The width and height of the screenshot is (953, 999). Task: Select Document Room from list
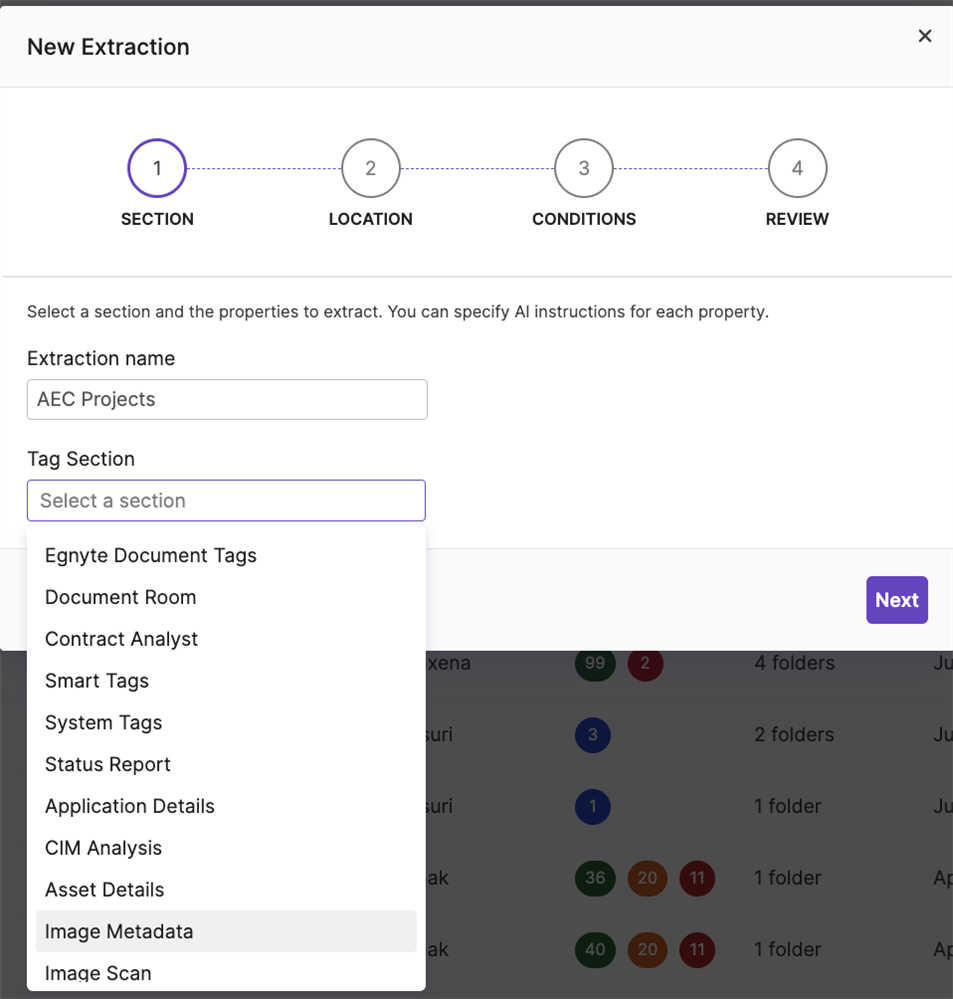[x=226, y=598]
